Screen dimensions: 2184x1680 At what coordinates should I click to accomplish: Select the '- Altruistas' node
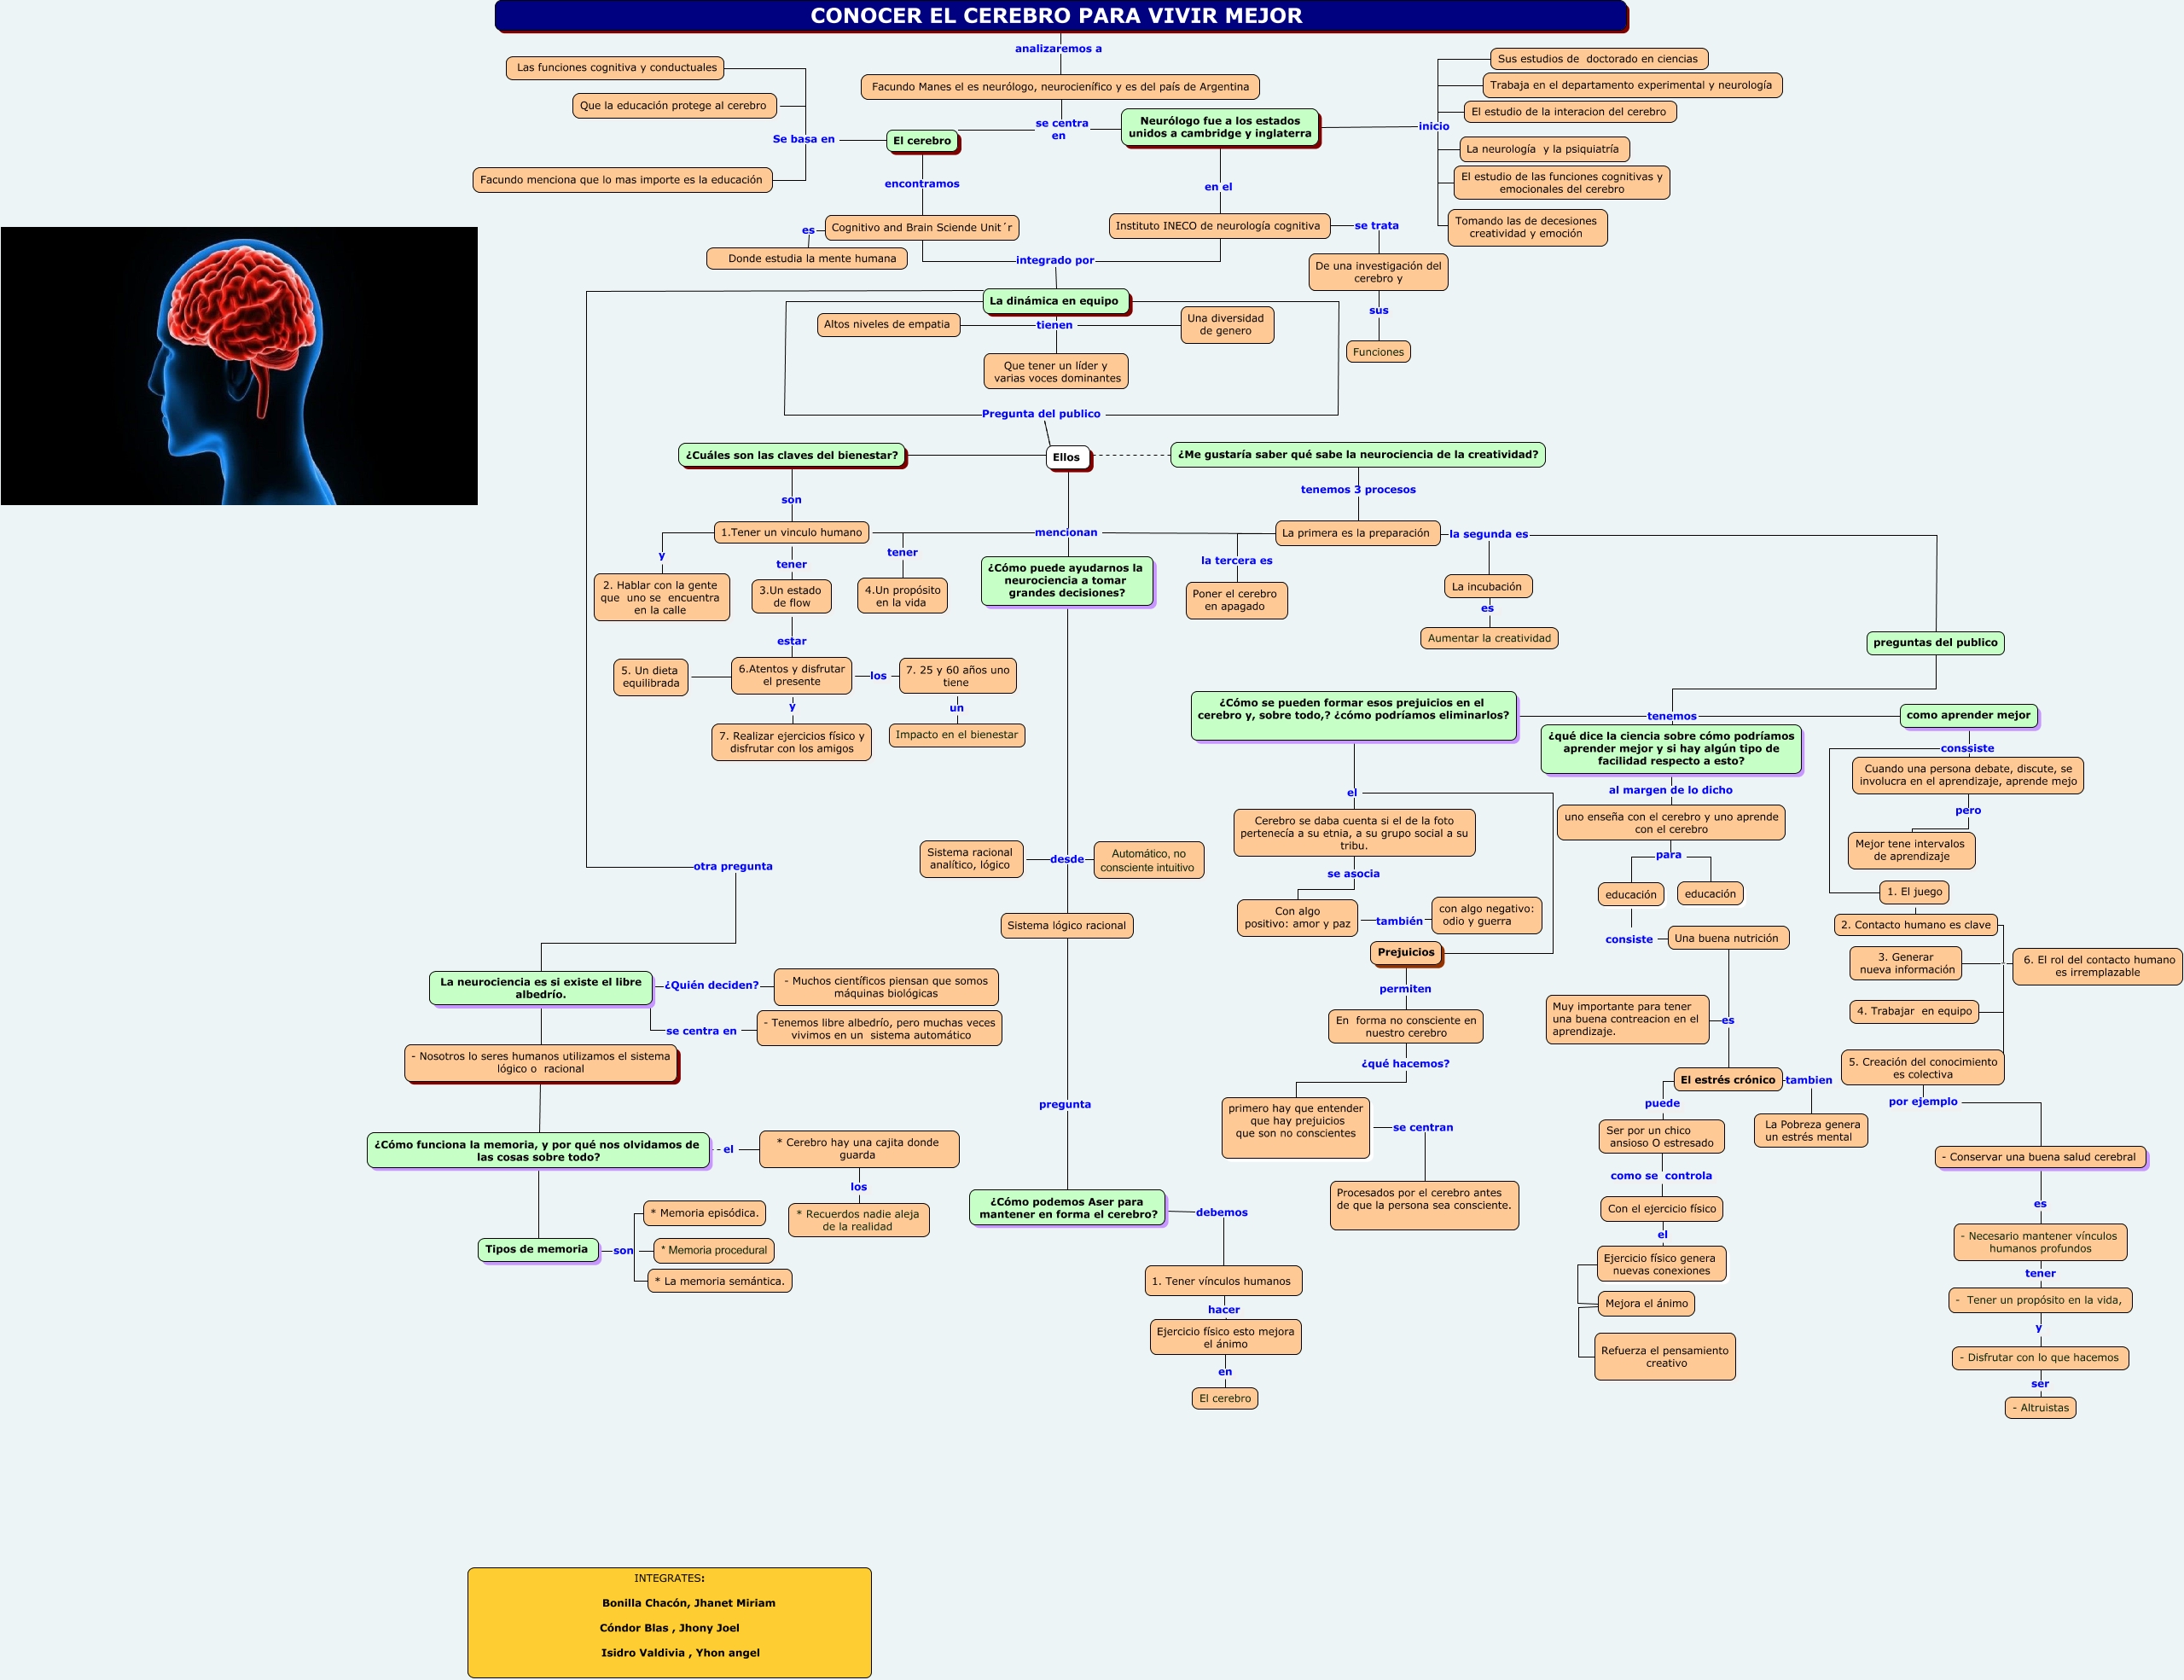(2040, 1408)
